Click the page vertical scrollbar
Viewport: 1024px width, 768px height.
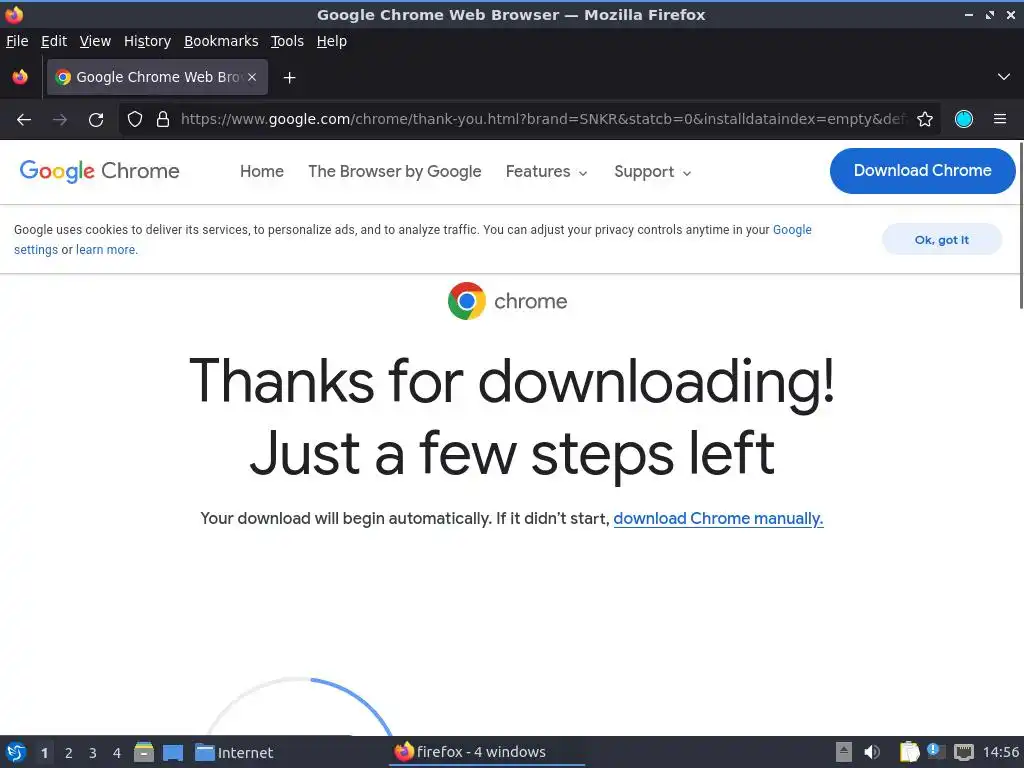click(1020, 226)
